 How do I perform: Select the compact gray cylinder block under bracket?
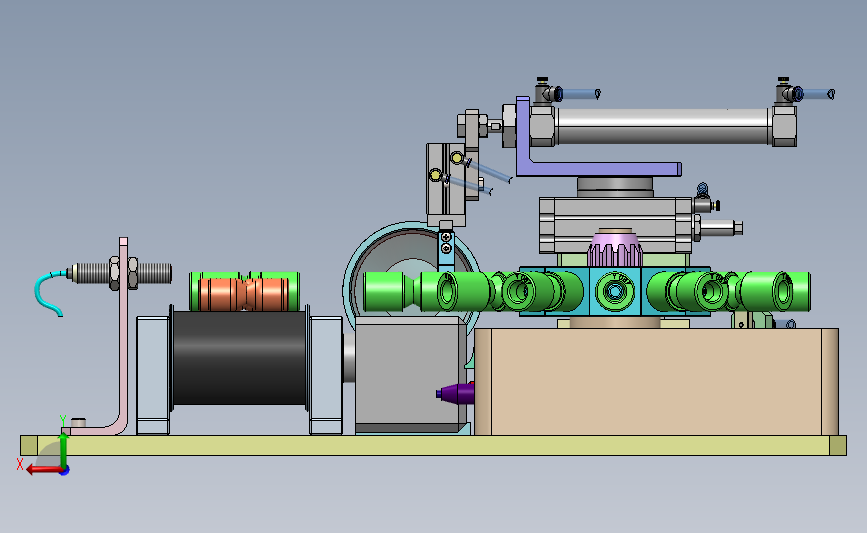pos(615,226)
